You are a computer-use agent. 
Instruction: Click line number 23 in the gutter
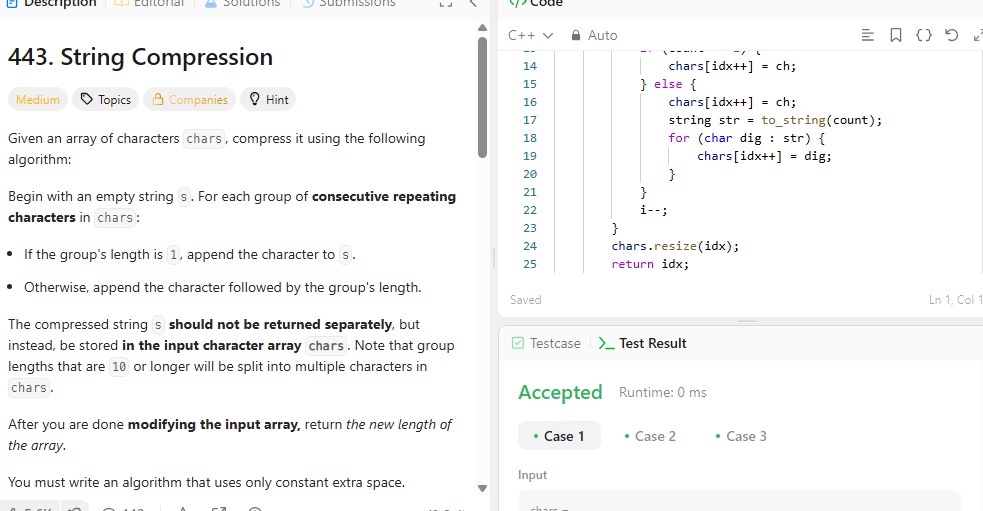tap(530, 228)
